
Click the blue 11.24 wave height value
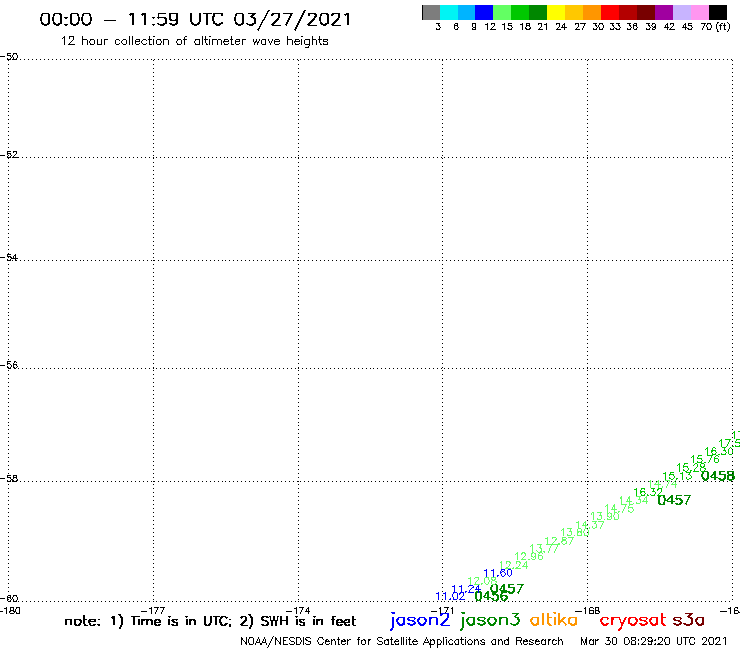(466, 589)
